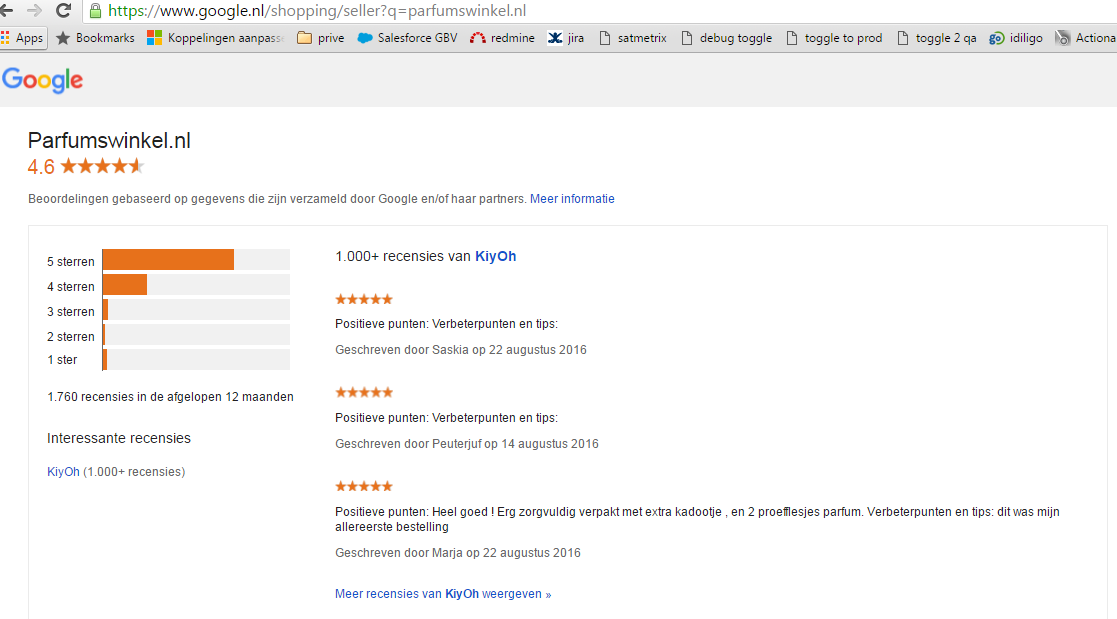Click the five stars on Saskia's review
The width and height of the screenshot is (1117, 619).
click(x=364, y=299)
